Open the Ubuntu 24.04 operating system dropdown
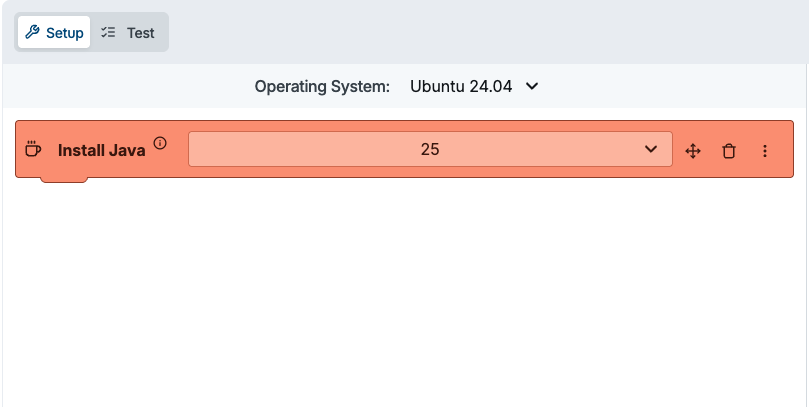The height and width of the screenshot is (407, 809). point(474,87)
